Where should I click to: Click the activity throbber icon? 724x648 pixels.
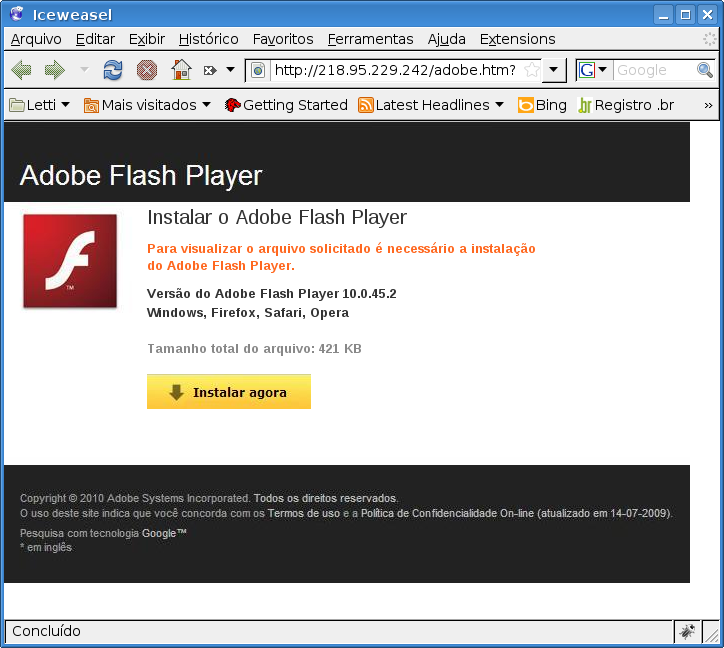(x=709, y=39)
